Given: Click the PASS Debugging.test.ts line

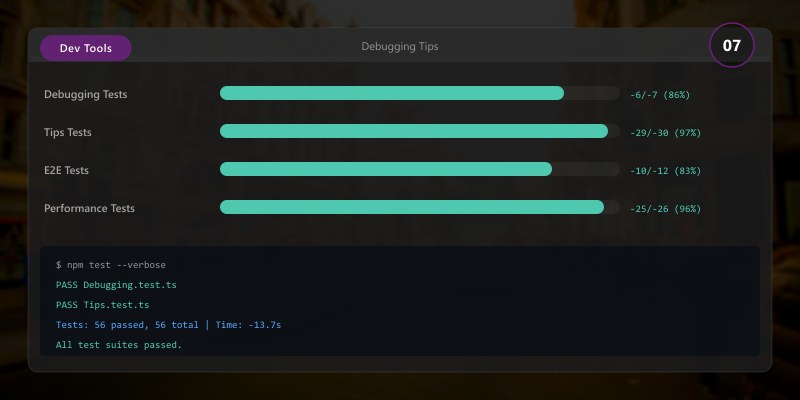Looking at the screenshot, I should [116, 285].
